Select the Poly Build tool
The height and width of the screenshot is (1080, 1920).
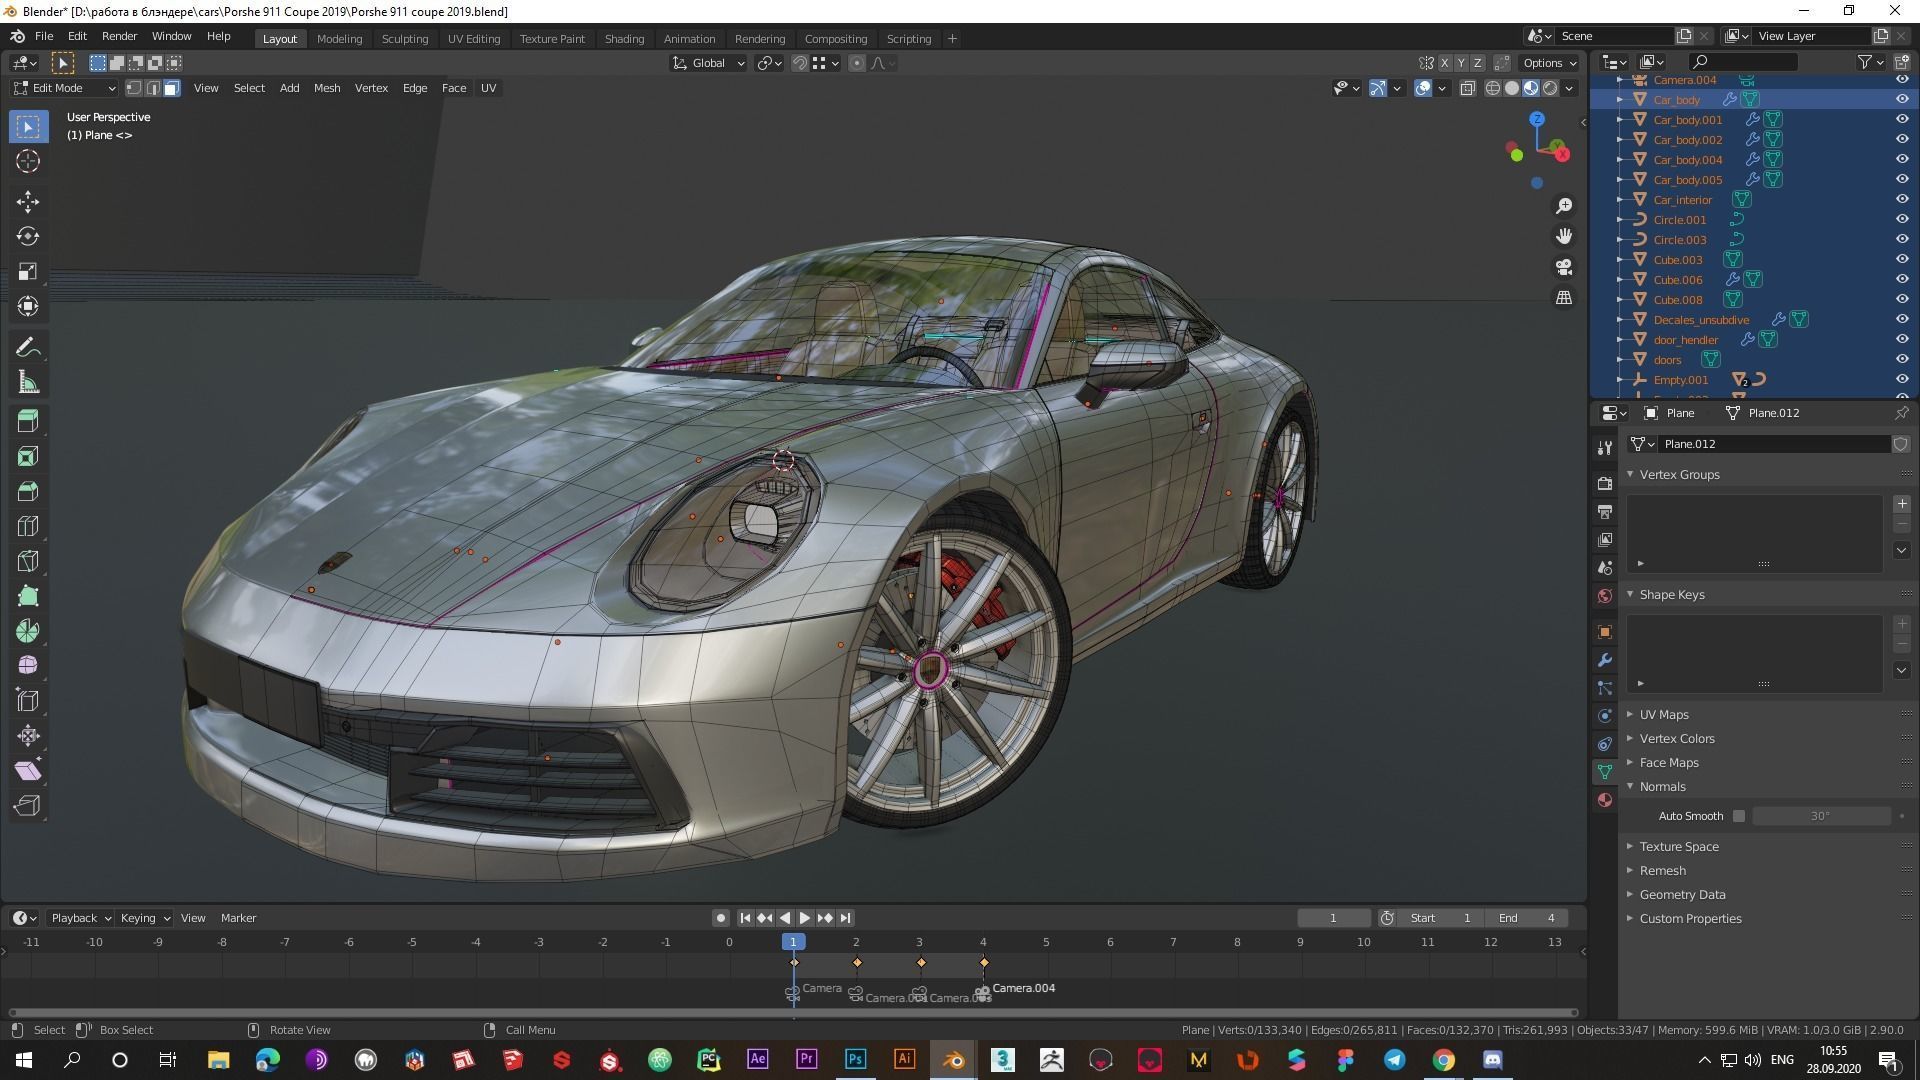(x=28, y=596)
